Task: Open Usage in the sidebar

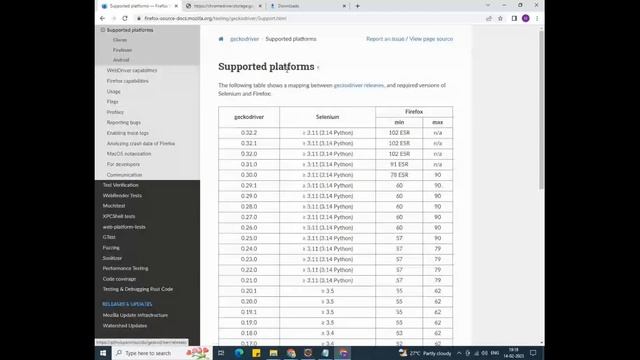Action: [113, 91]
